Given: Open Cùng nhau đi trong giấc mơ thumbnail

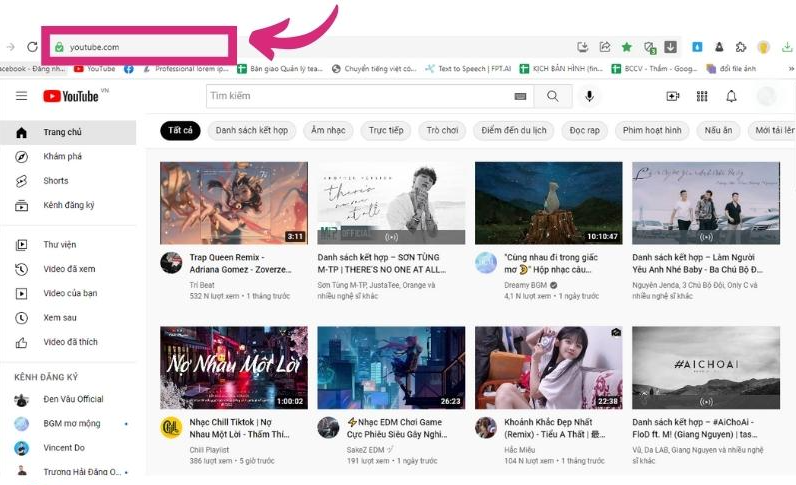Looking at the screenshot, I should pyautogui.click(x=549, y=203).
